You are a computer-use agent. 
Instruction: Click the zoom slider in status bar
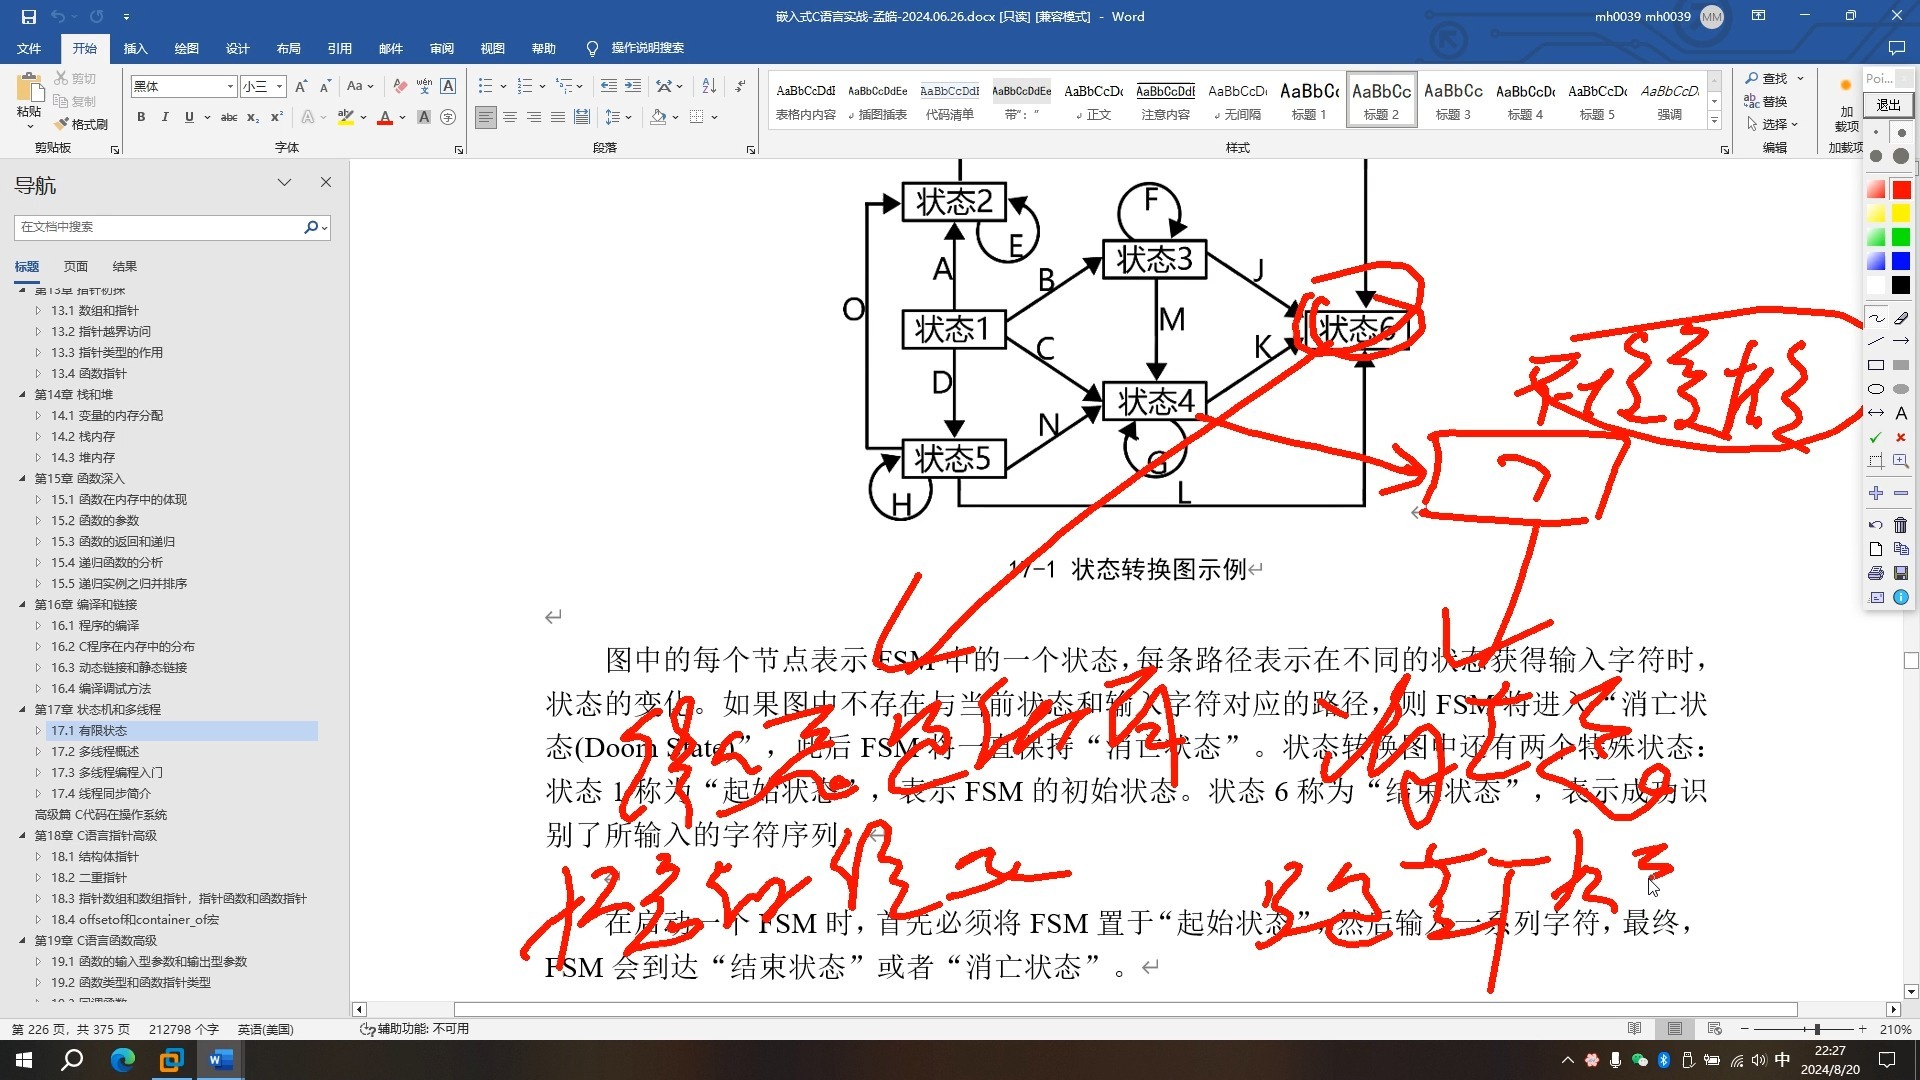tap(1803, 1029)
